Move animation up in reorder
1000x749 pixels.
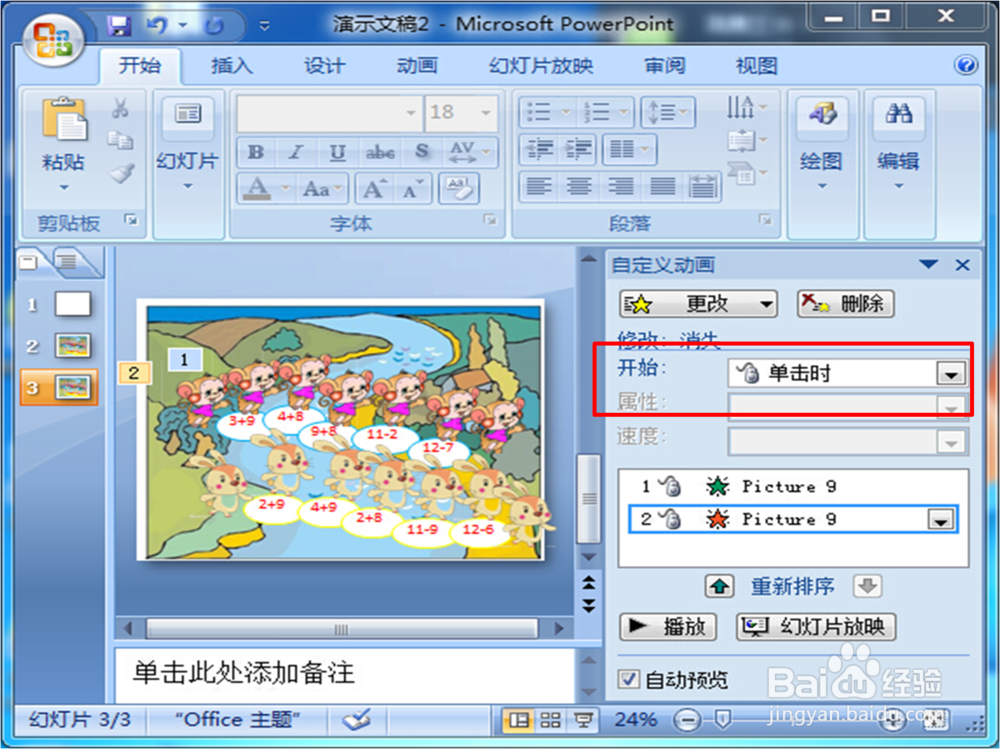pos(719,586)
